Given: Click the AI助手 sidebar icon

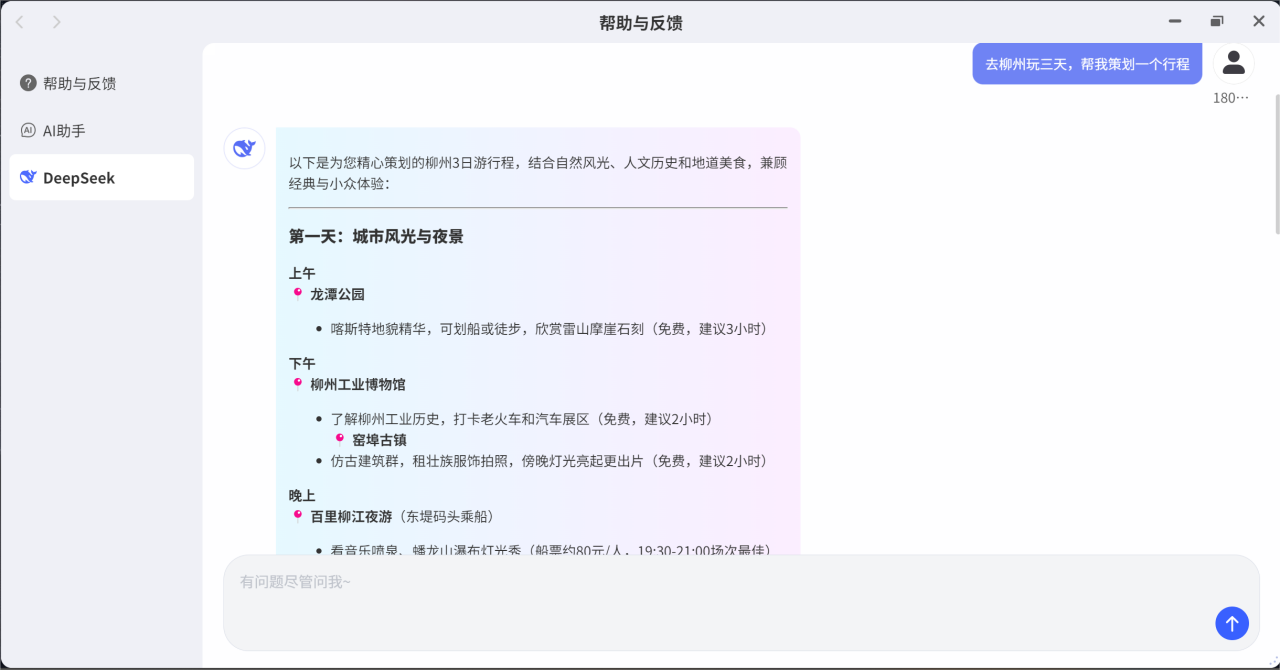Looking at the screenshot, I should [28, 130].
